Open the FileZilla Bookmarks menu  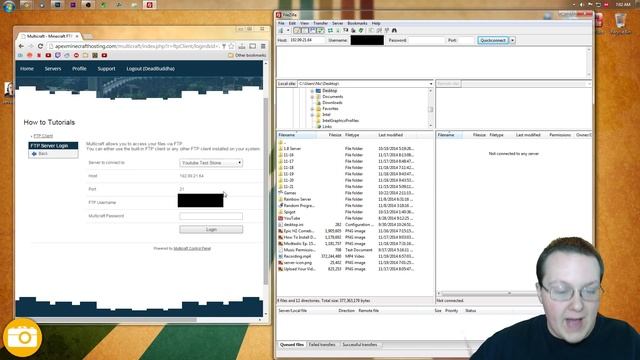click(357, 23)
